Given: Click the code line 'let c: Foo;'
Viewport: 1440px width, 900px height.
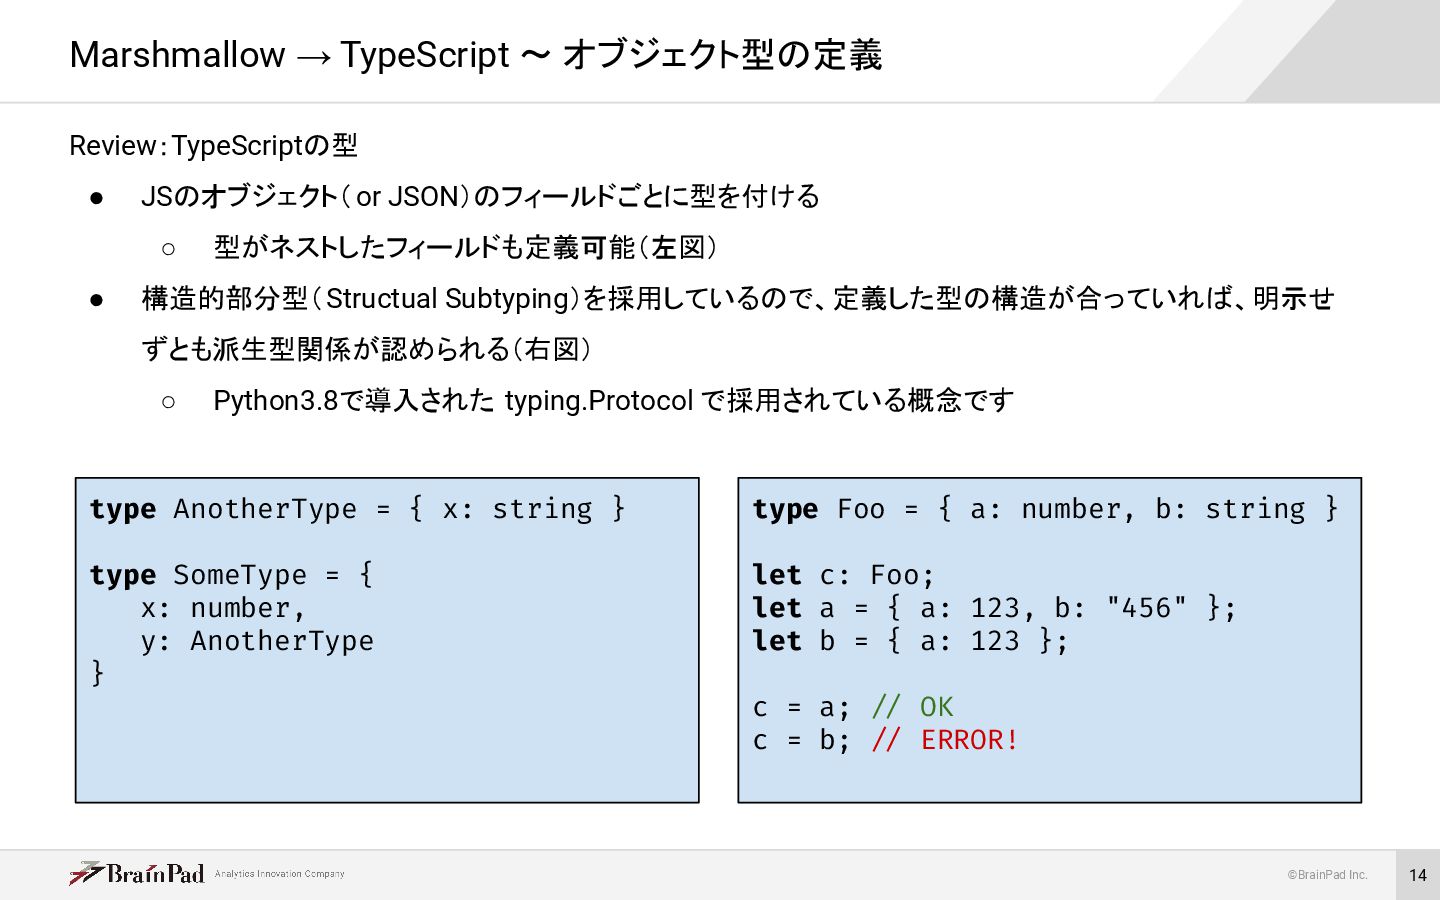Looking at the screenshot, I should point(844,575).
